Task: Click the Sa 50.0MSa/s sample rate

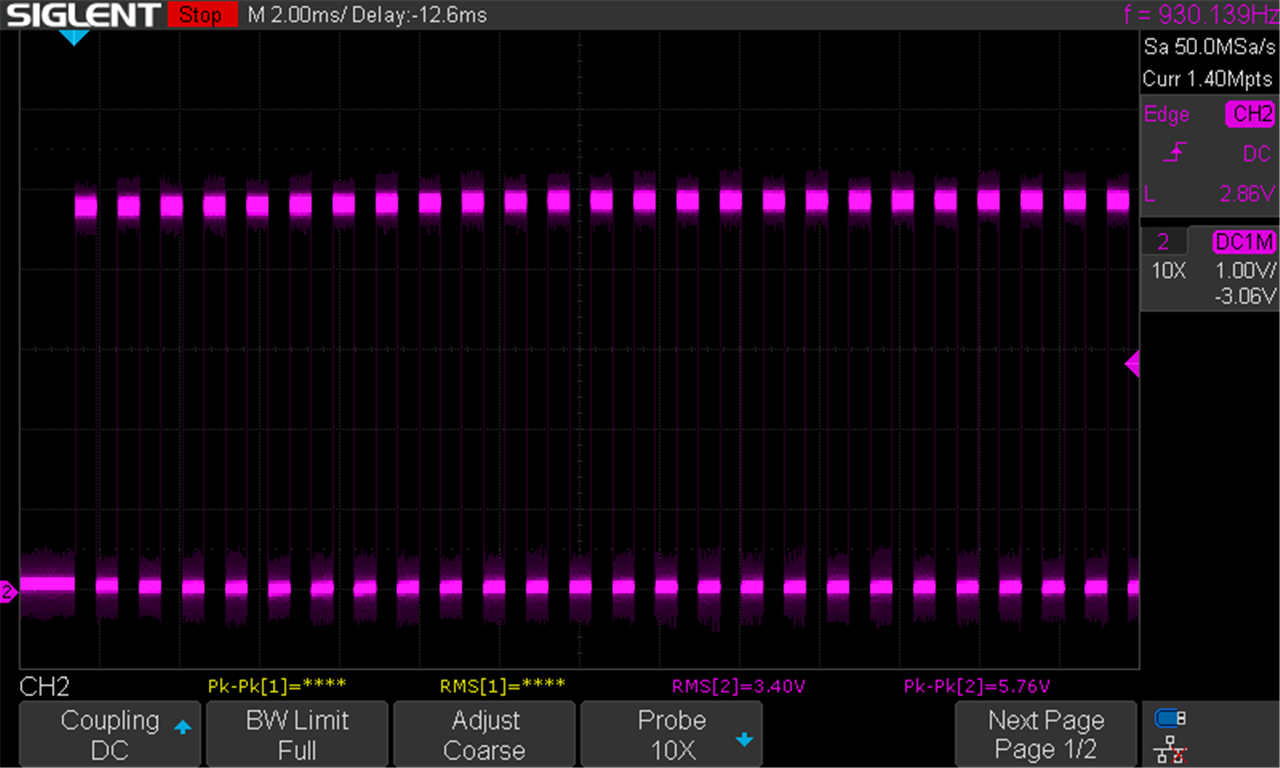Action: (1208, 47)
